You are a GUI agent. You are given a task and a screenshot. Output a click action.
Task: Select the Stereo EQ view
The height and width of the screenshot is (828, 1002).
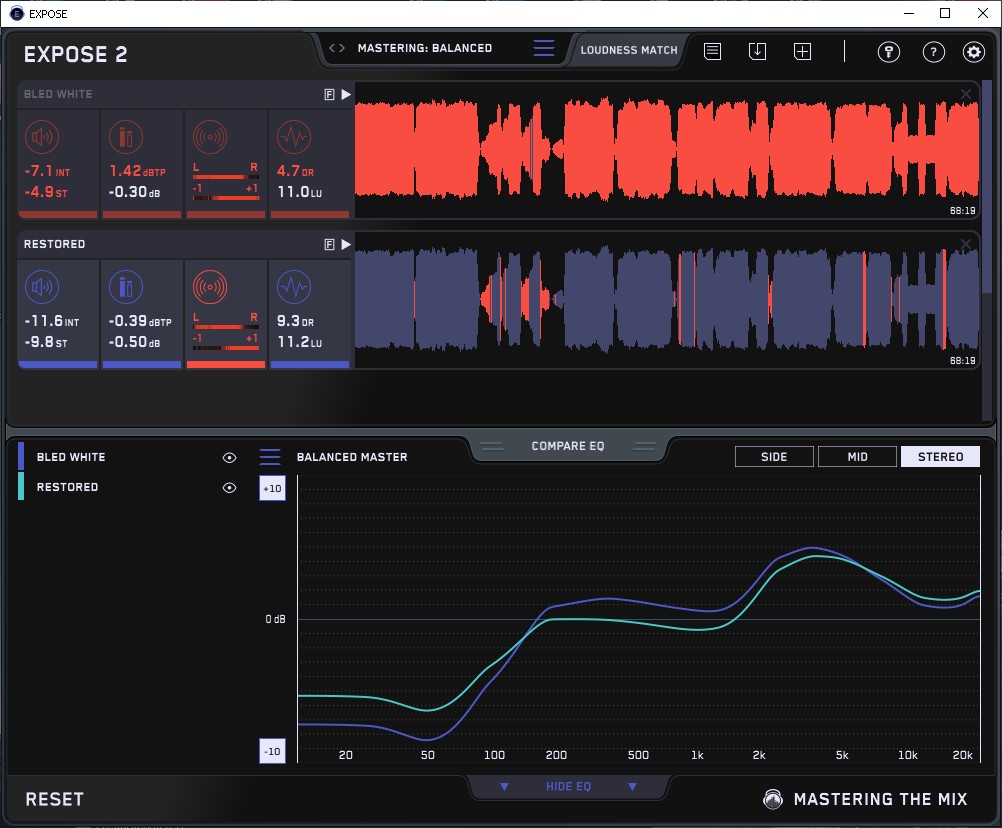(x=940, y=457)
